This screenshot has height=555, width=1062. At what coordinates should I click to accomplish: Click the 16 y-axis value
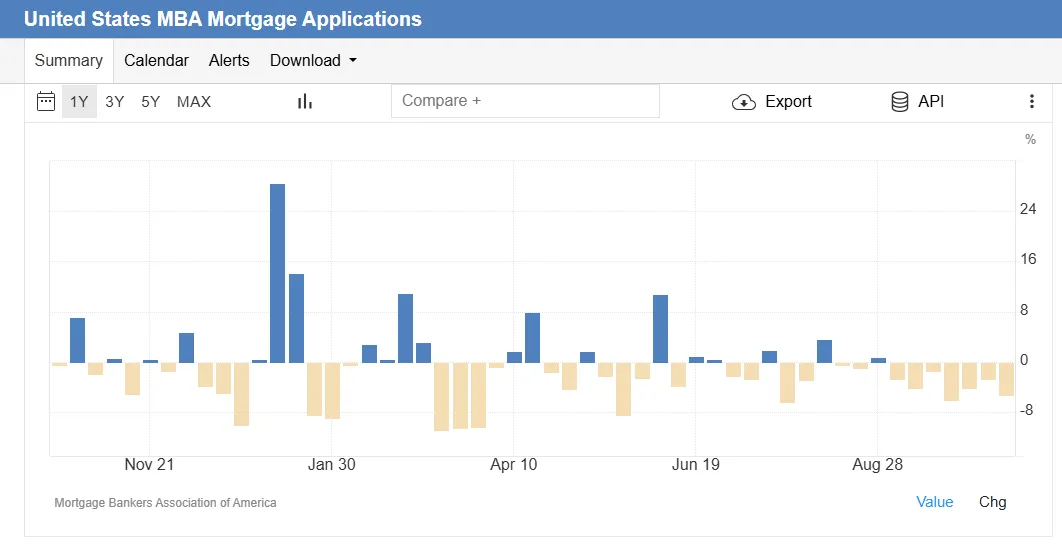coord(1027,259)
